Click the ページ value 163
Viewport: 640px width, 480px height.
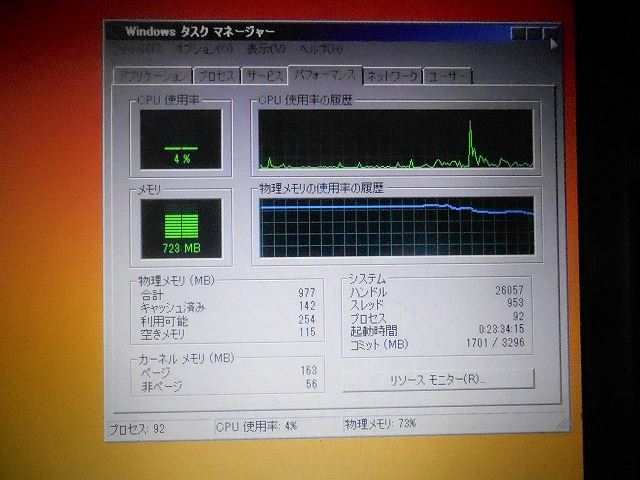click(309, 370)
